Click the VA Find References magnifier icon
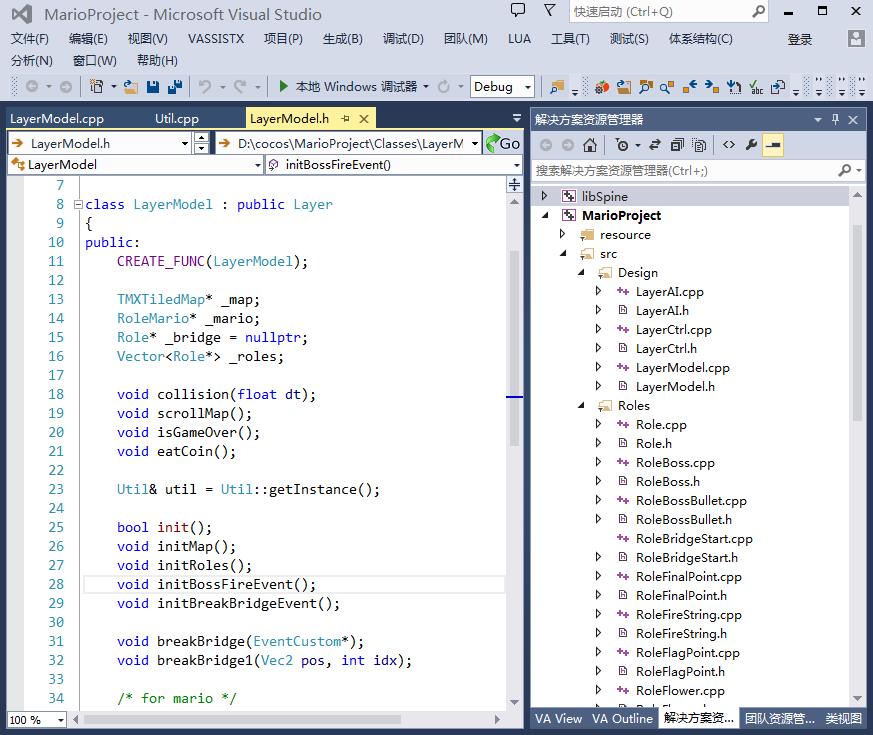The image size is (873, 735). coord(667,87)
